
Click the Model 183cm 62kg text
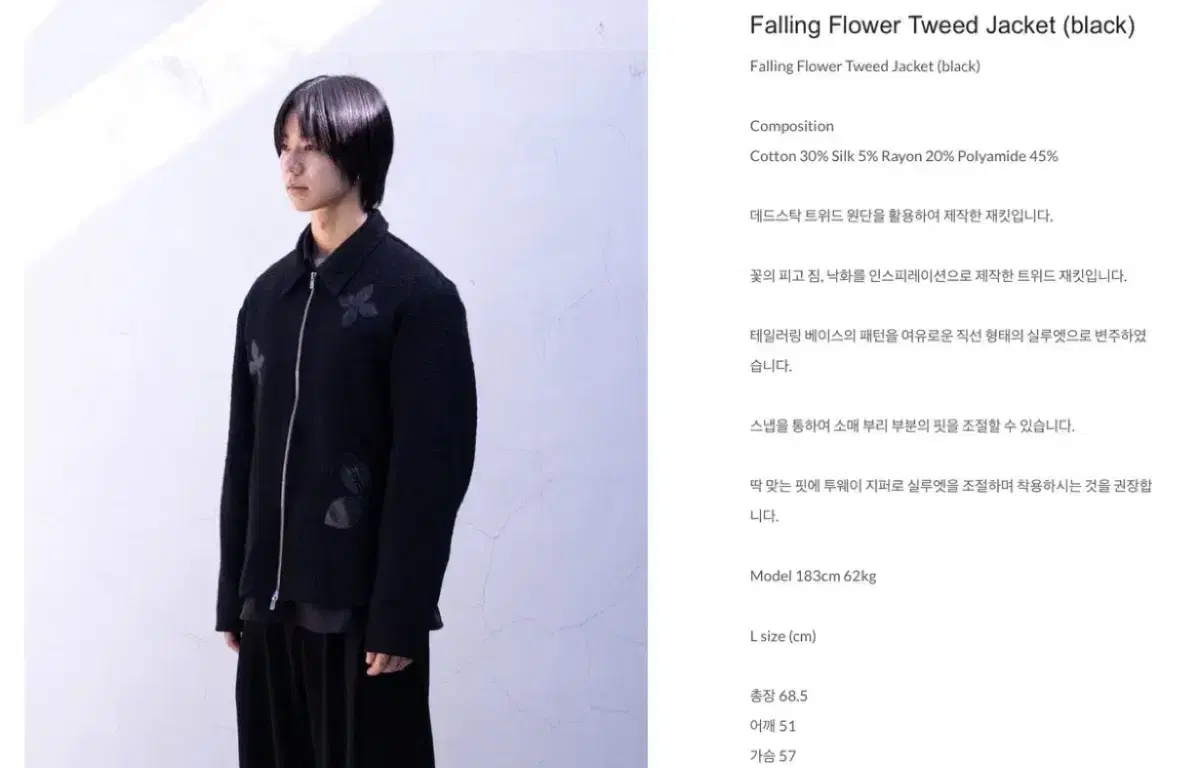[x=813, y=576]
